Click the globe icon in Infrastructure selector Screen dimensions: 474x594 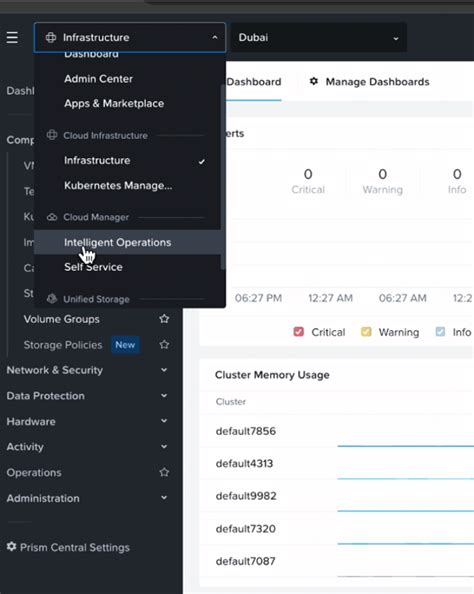click(51, 38)
